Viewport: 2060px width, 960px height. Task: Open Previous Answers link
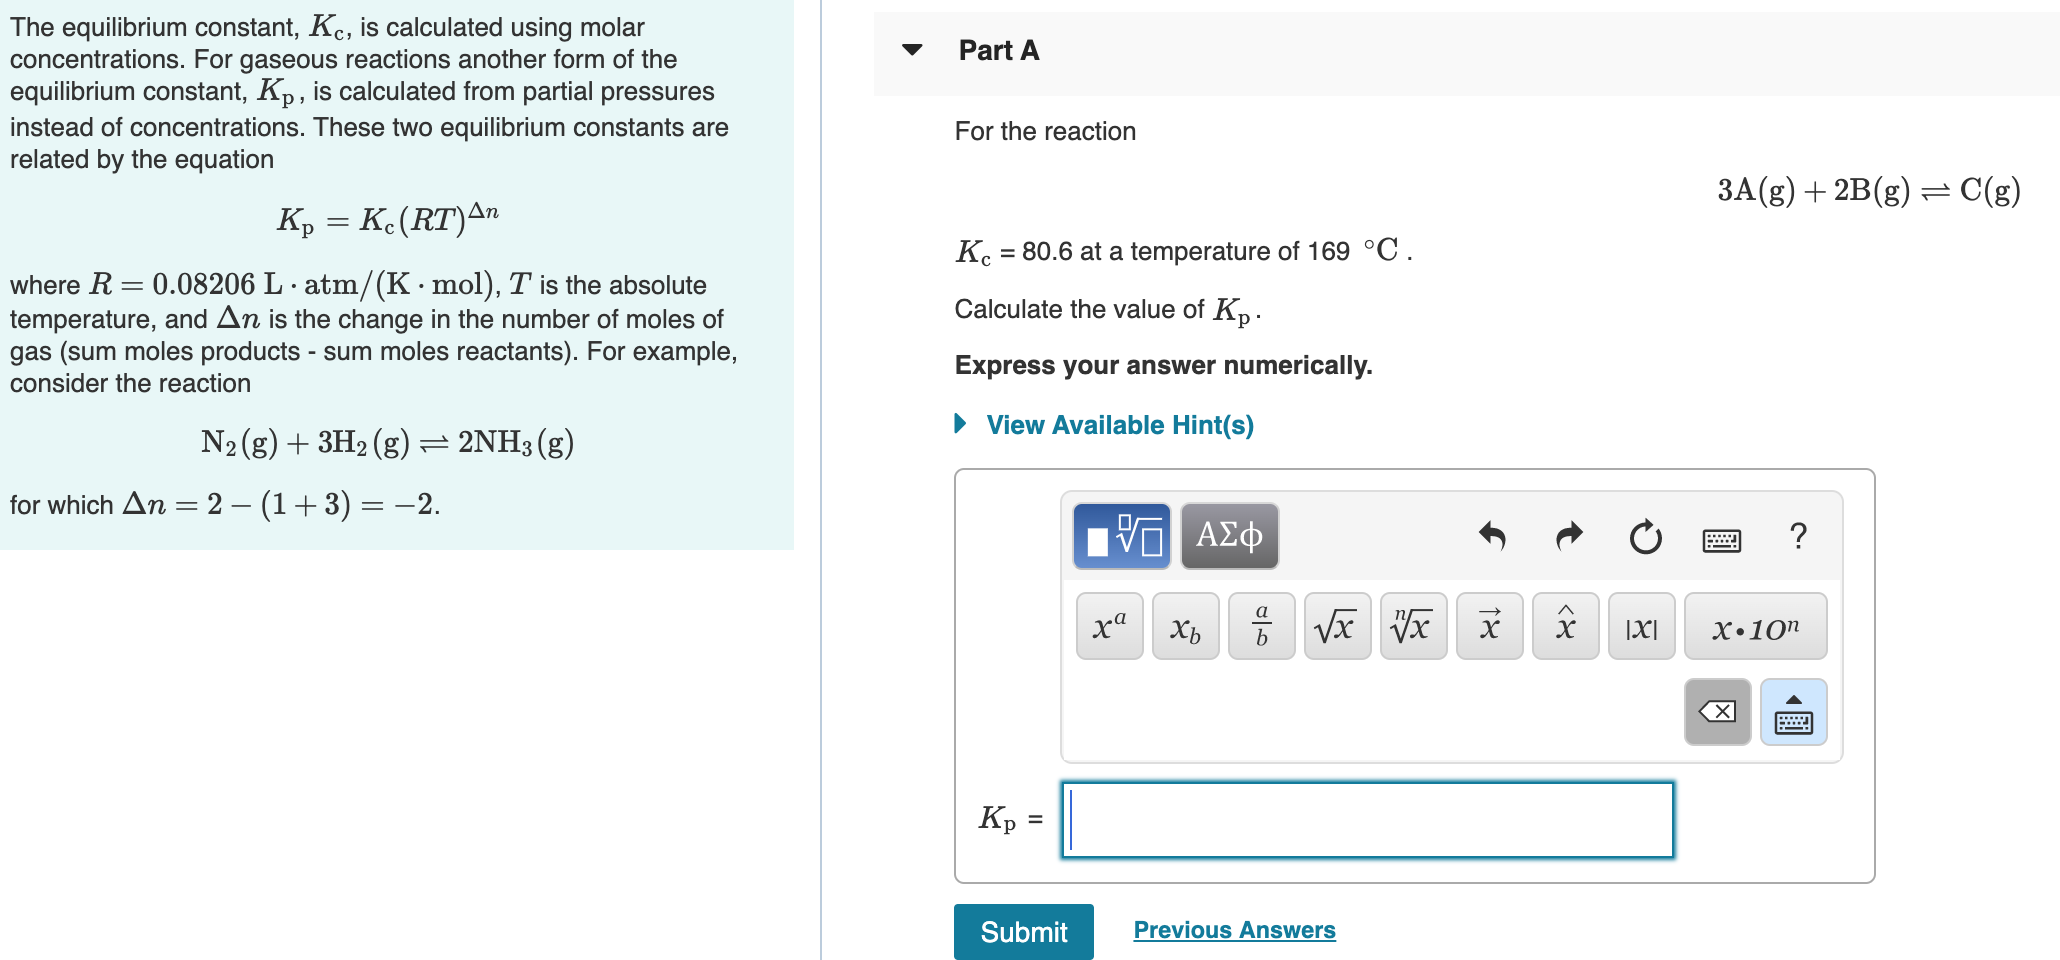click(x=1233, y=929)
